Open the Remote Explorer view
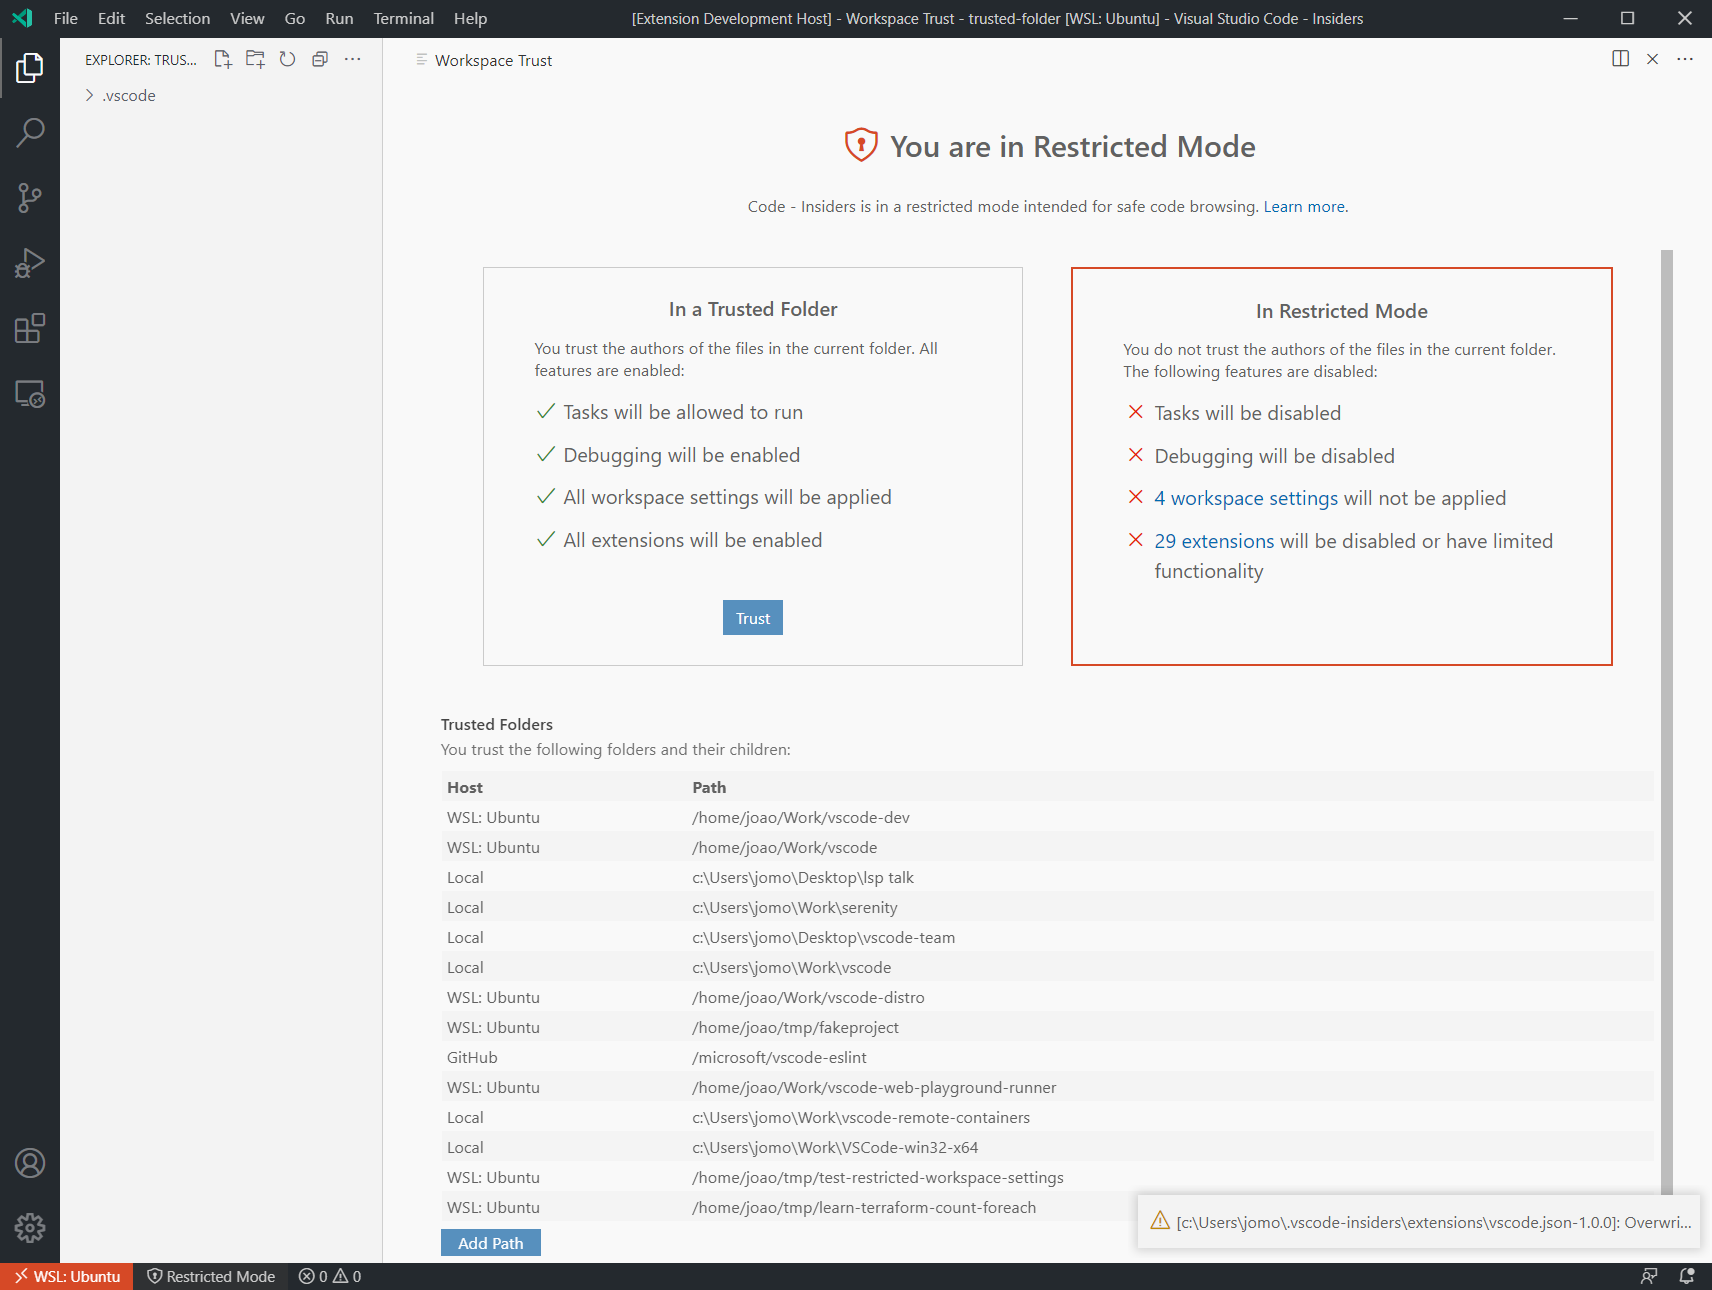1712x1290 pixels. click(30, 394)
